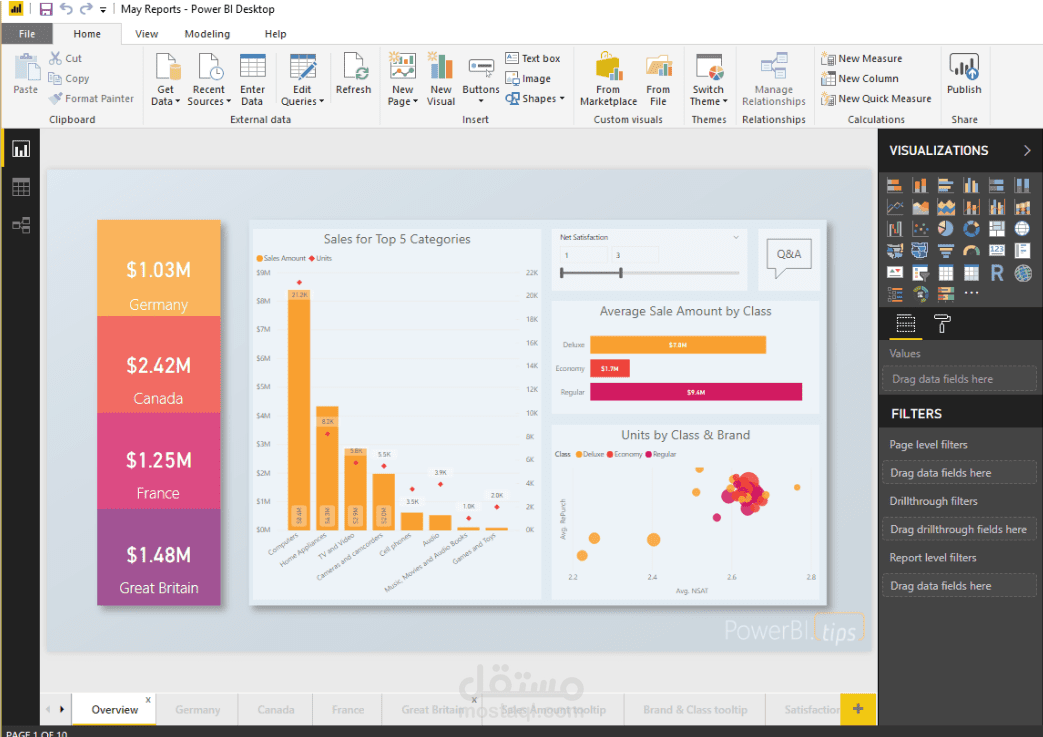Click New Measure
This screenshot has height=737, width=1043.
point(862,59)
